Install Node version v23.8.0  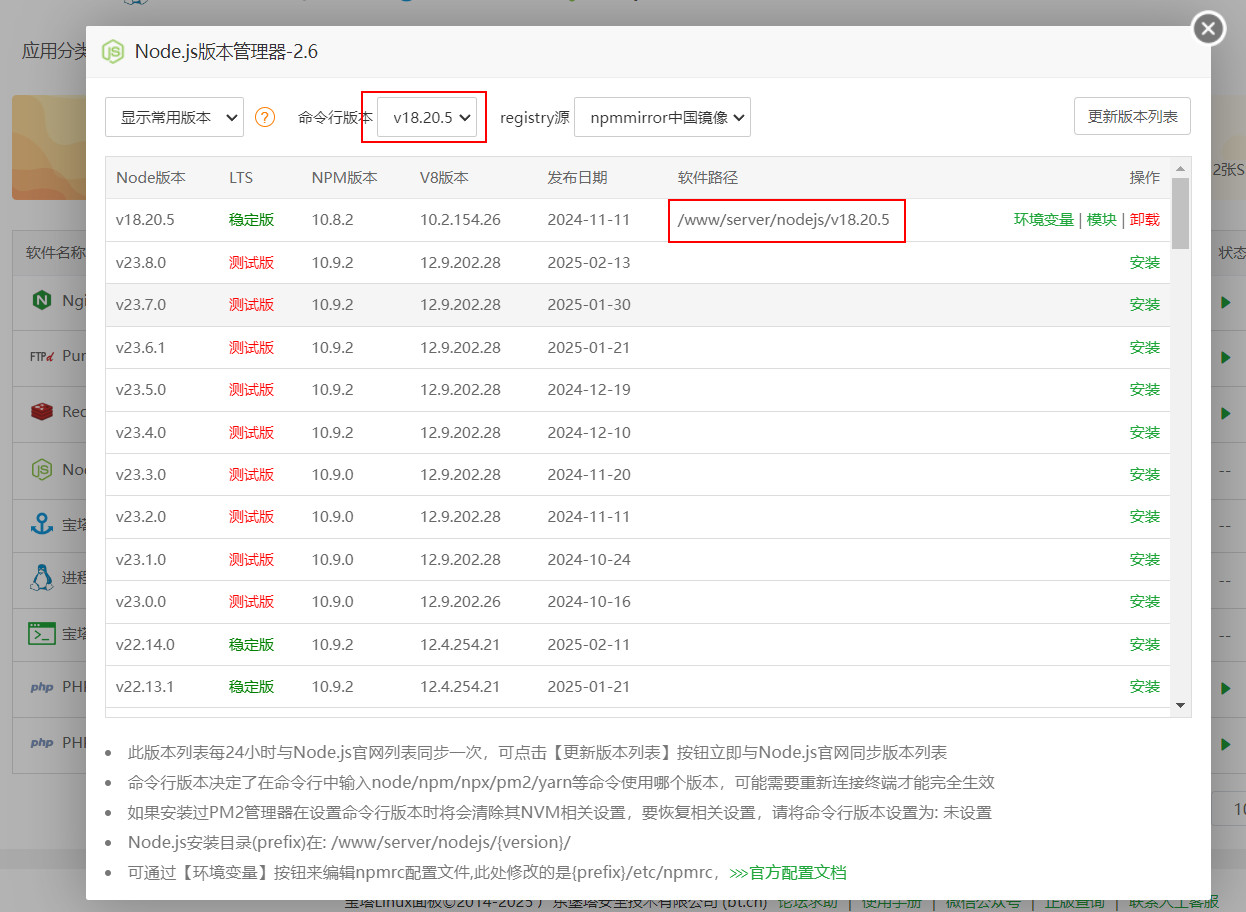1144,263
